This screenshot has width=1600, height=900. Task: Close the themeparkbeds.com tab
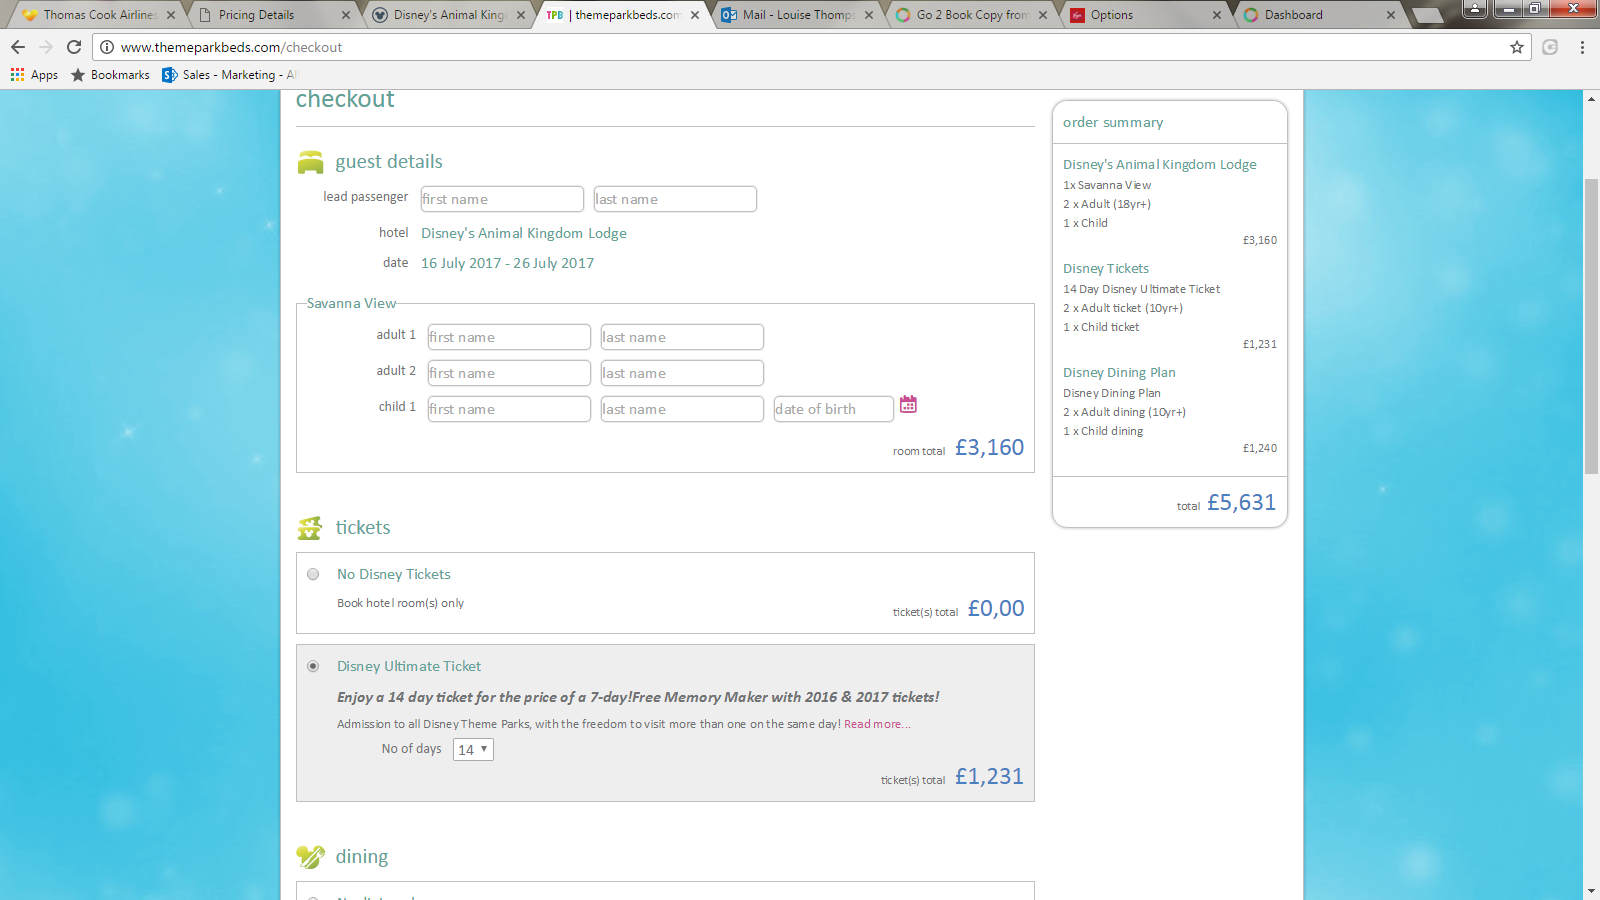[695, 15]
